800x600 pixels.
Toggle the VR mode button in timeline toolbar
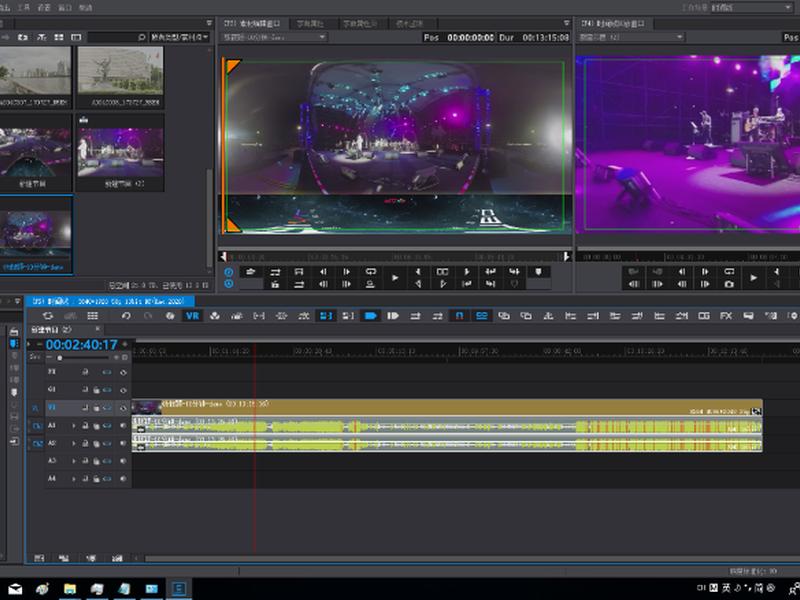pos(192,316)
